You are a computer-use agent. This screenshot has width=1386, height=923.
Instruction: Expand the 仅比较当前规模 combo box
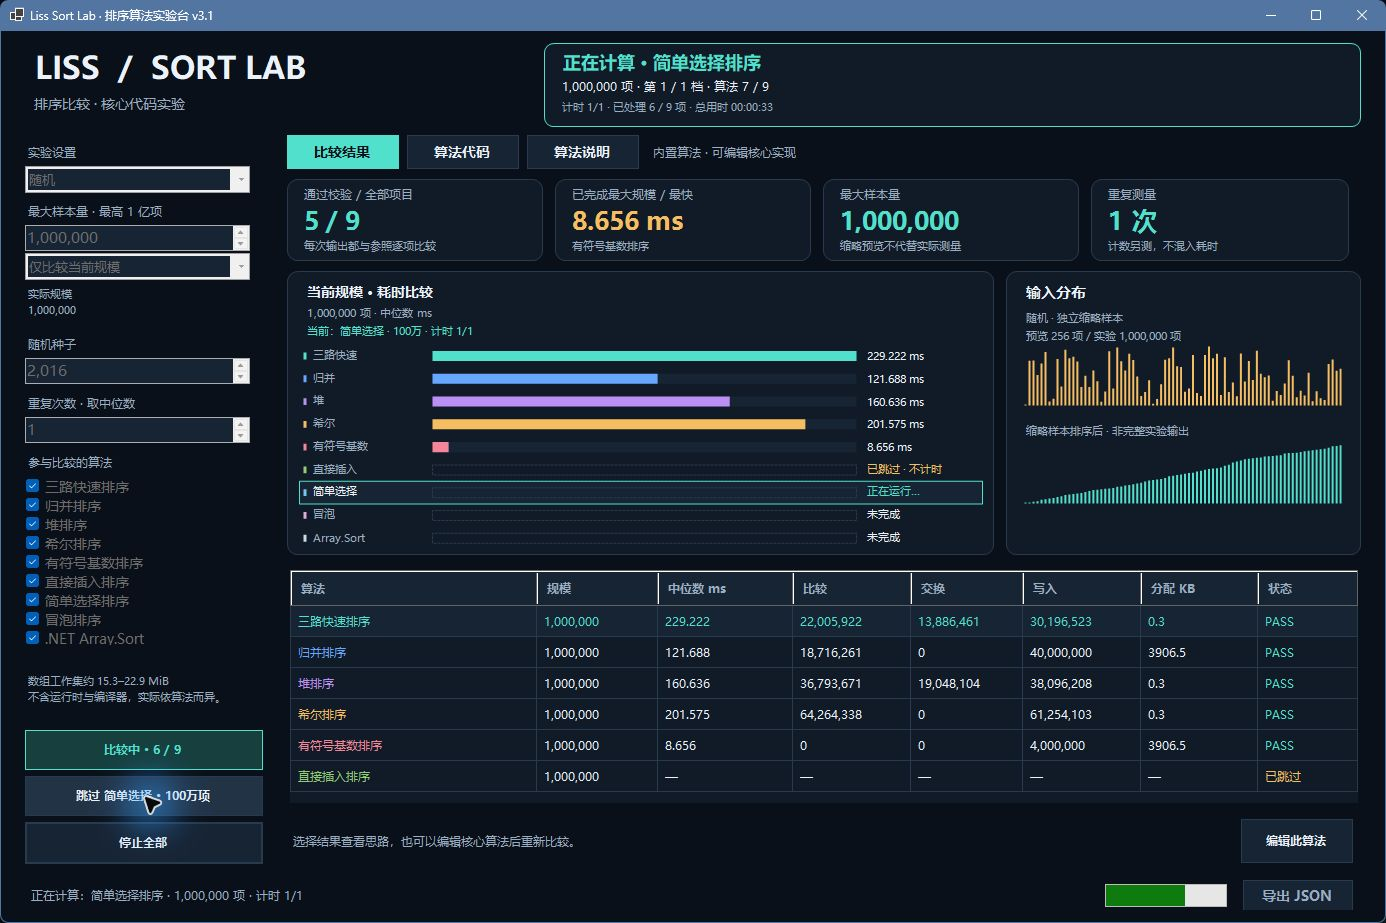pos(240,267)
